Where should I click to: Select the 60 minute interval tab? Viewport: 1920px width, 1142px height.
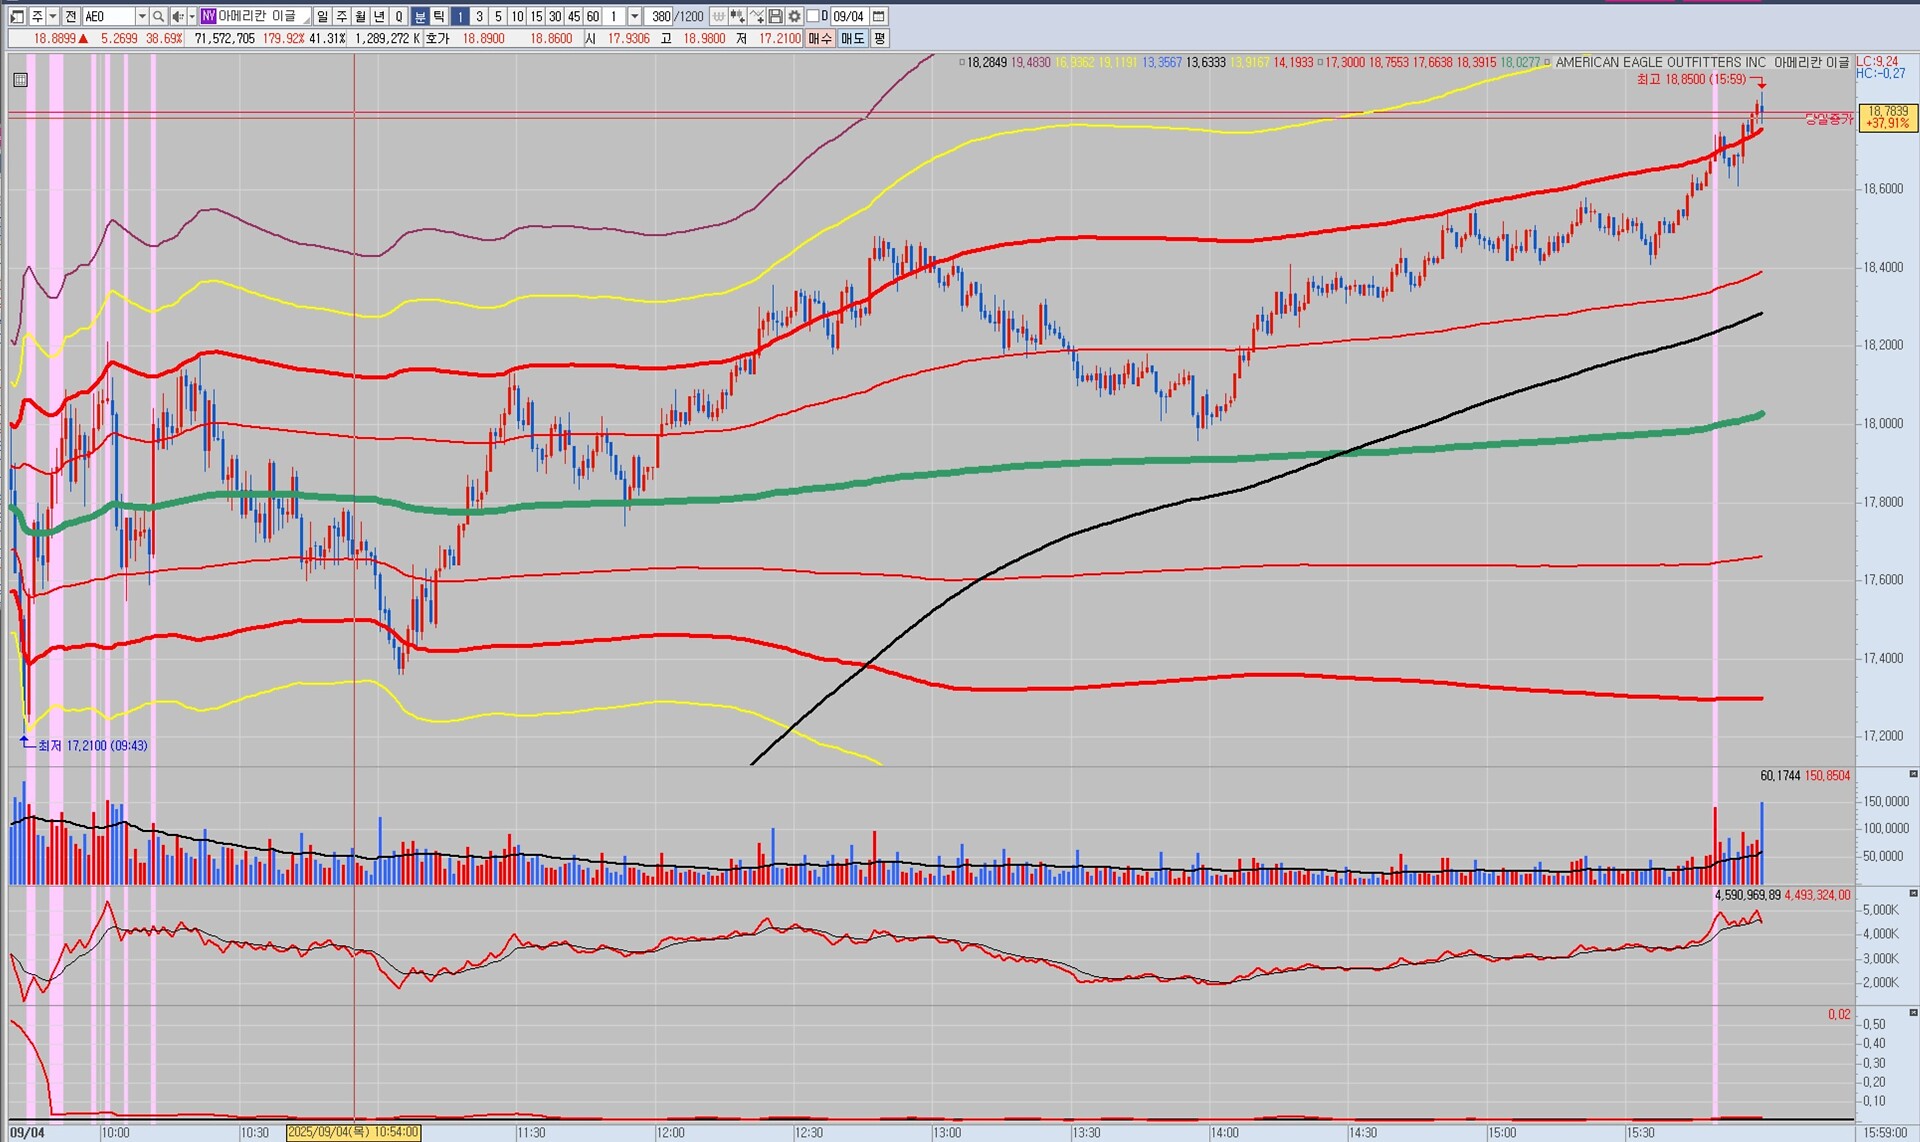[593, 17]
